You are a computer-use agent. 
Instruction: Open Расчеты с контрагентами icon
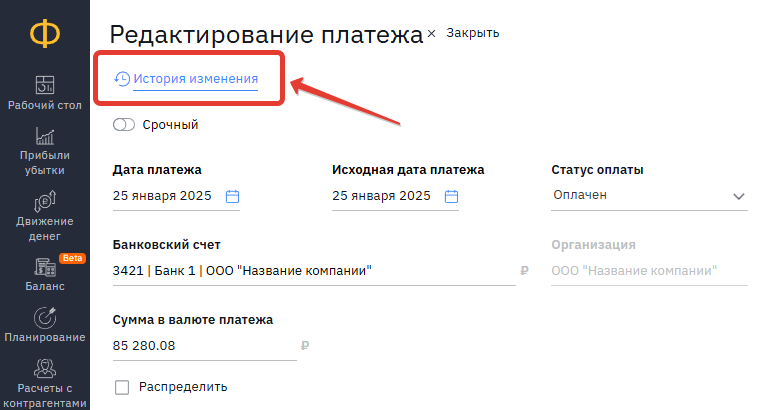[x=45, y=368]
